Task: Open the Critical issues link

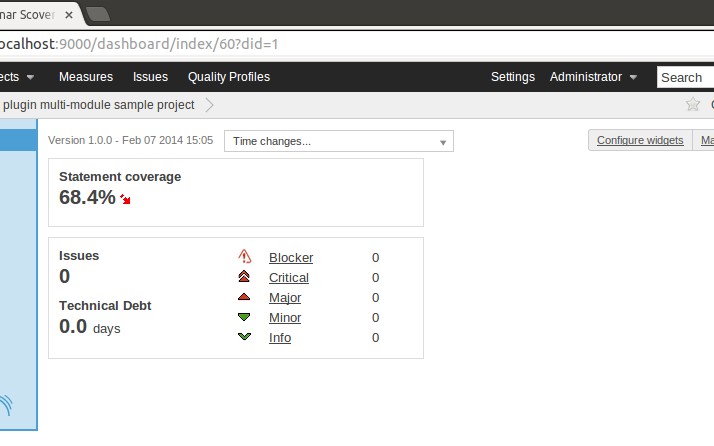Action: [288, 277]
